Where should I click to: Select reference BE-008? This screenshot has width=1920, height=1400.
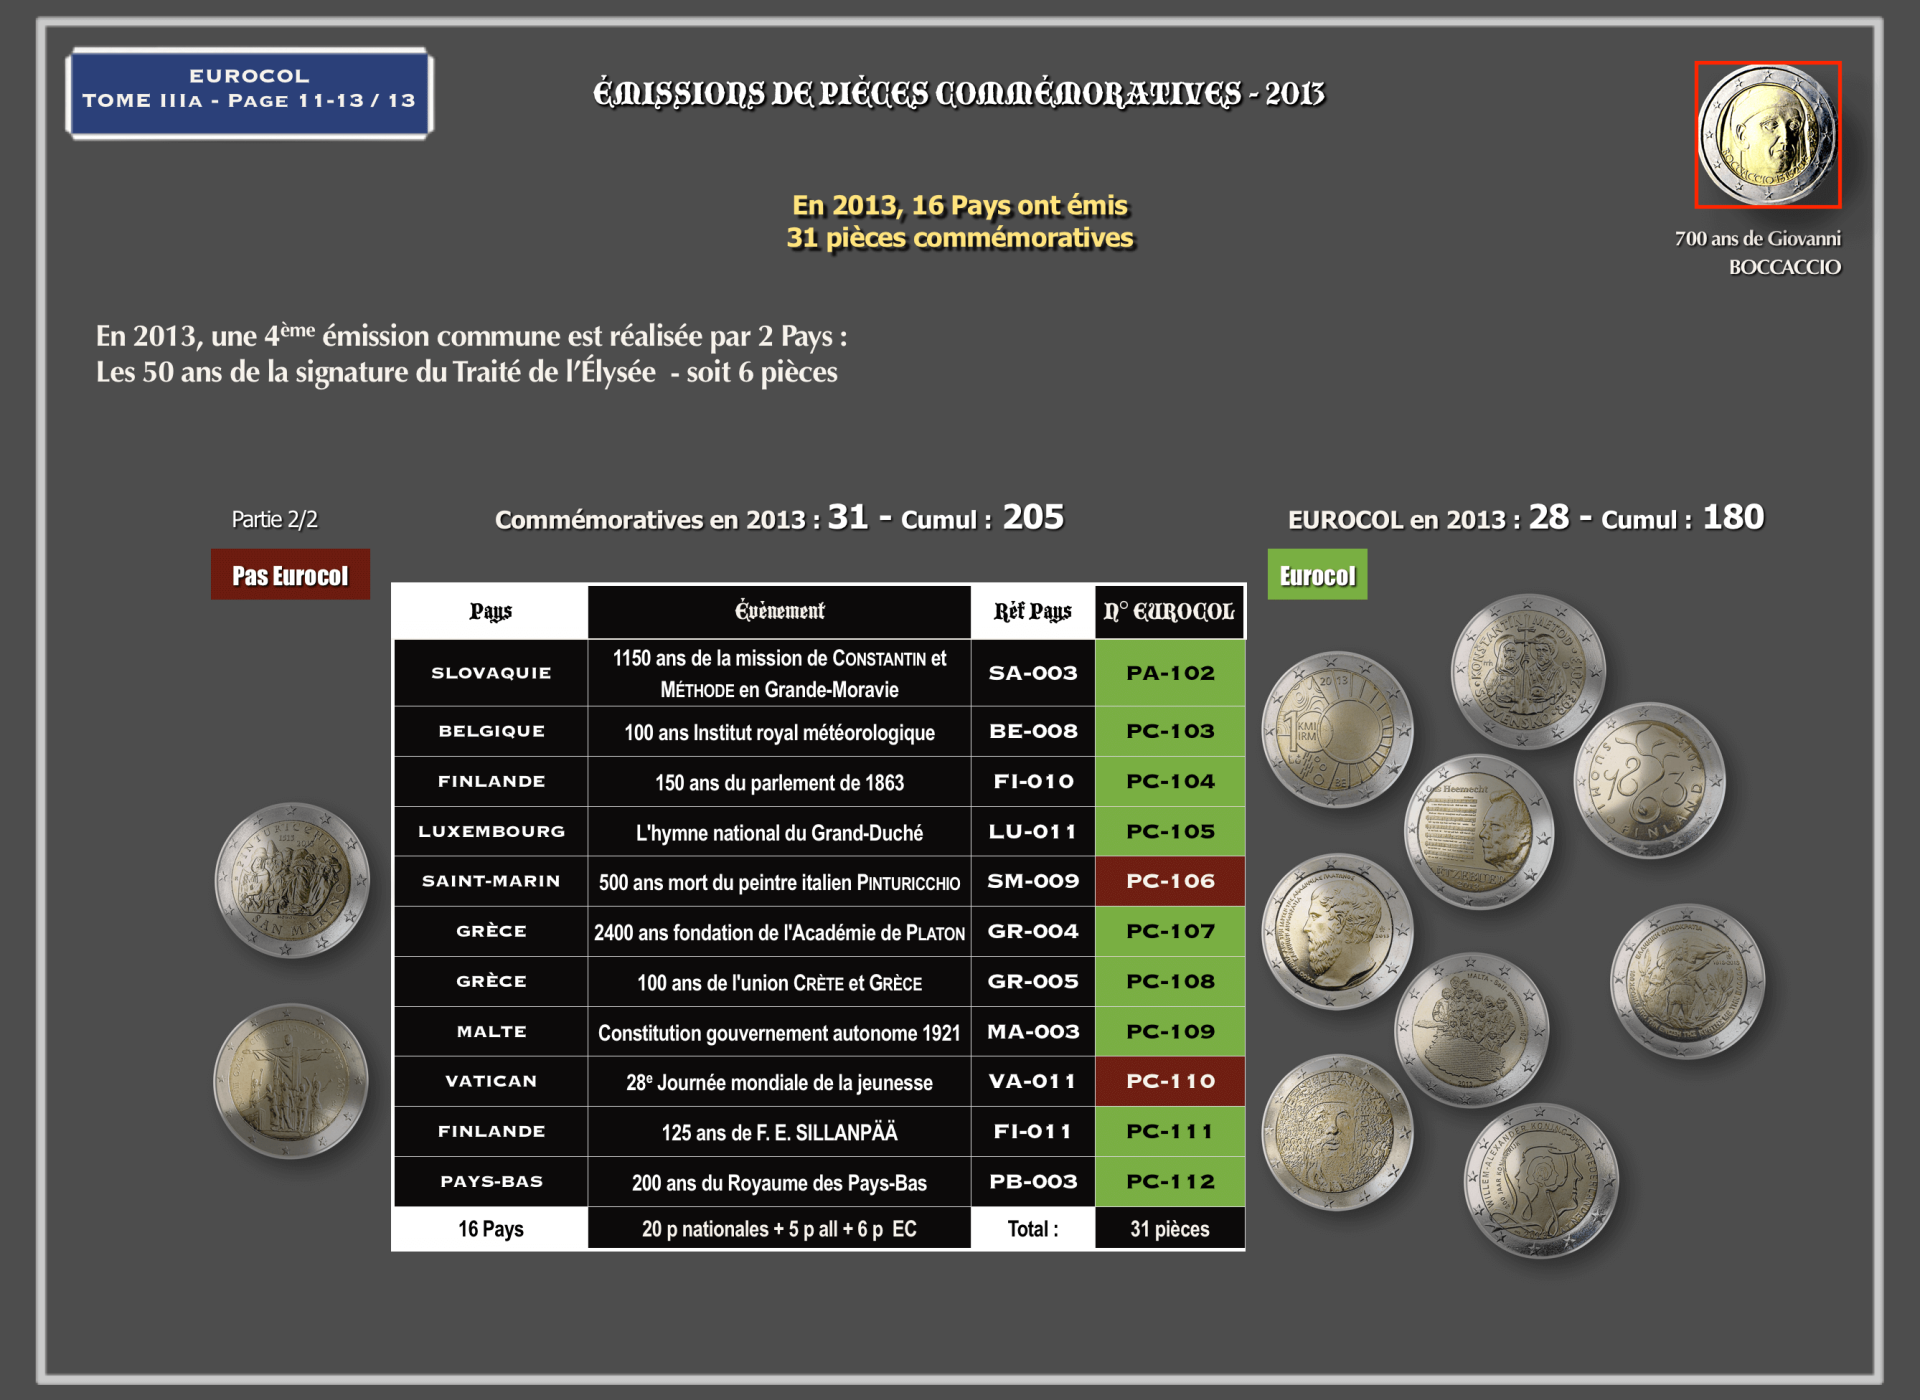coord(1033,731)
